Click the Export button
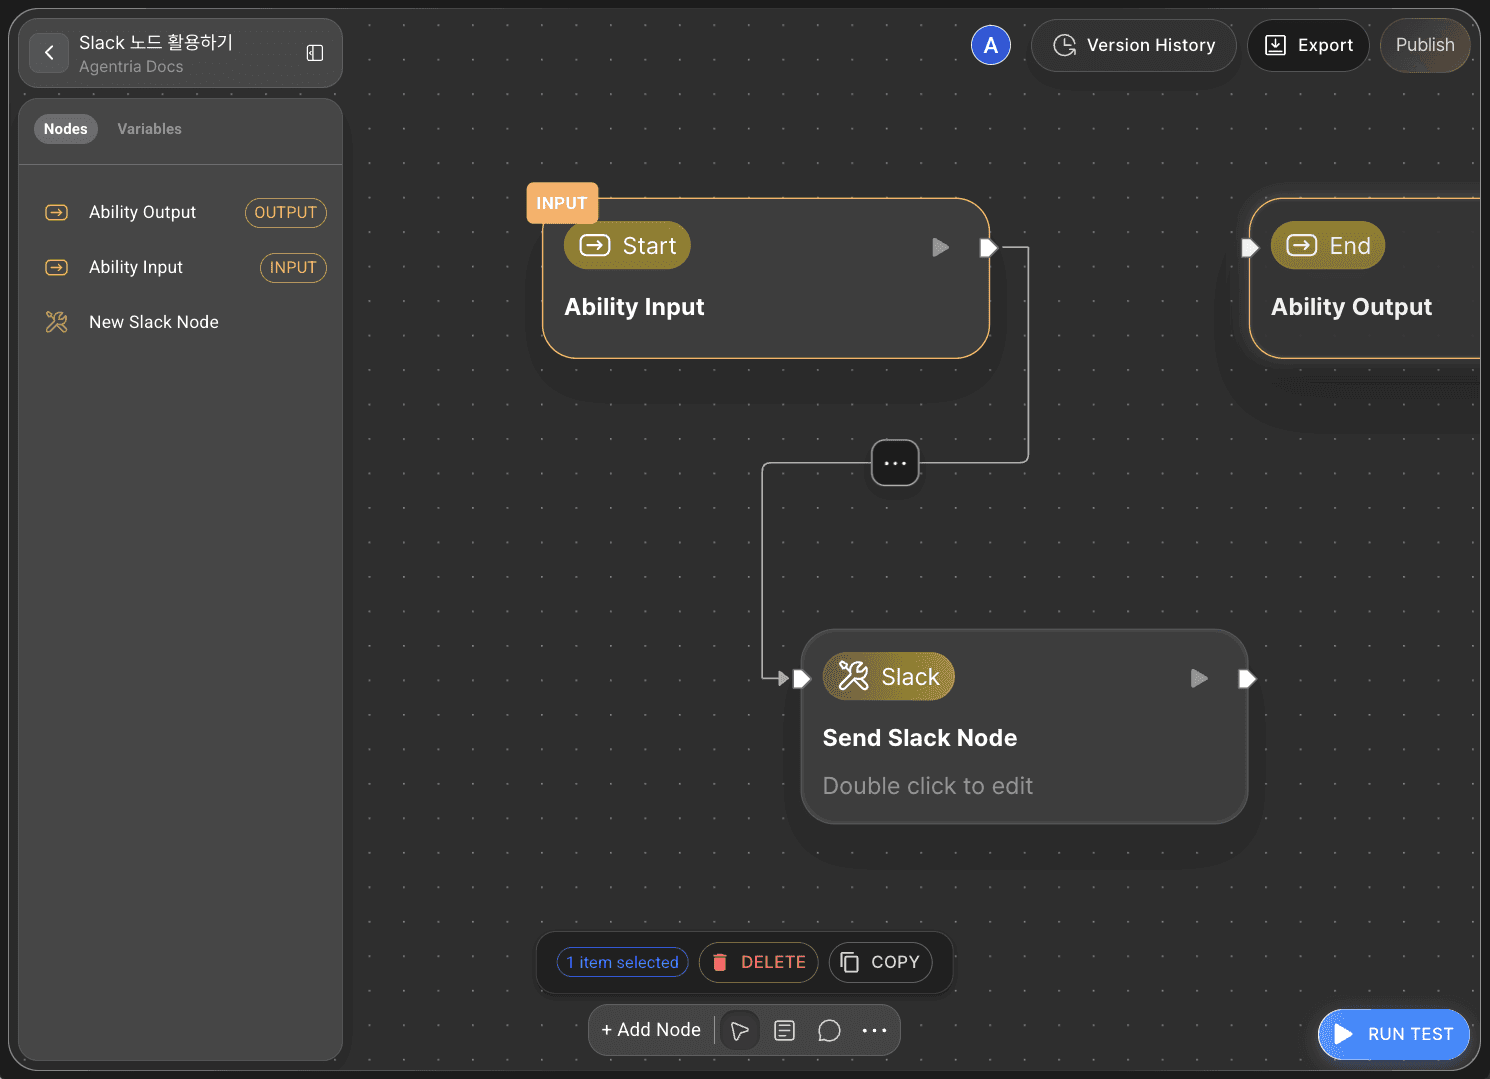1490x1079 pixels. (x=1308, y=45)
